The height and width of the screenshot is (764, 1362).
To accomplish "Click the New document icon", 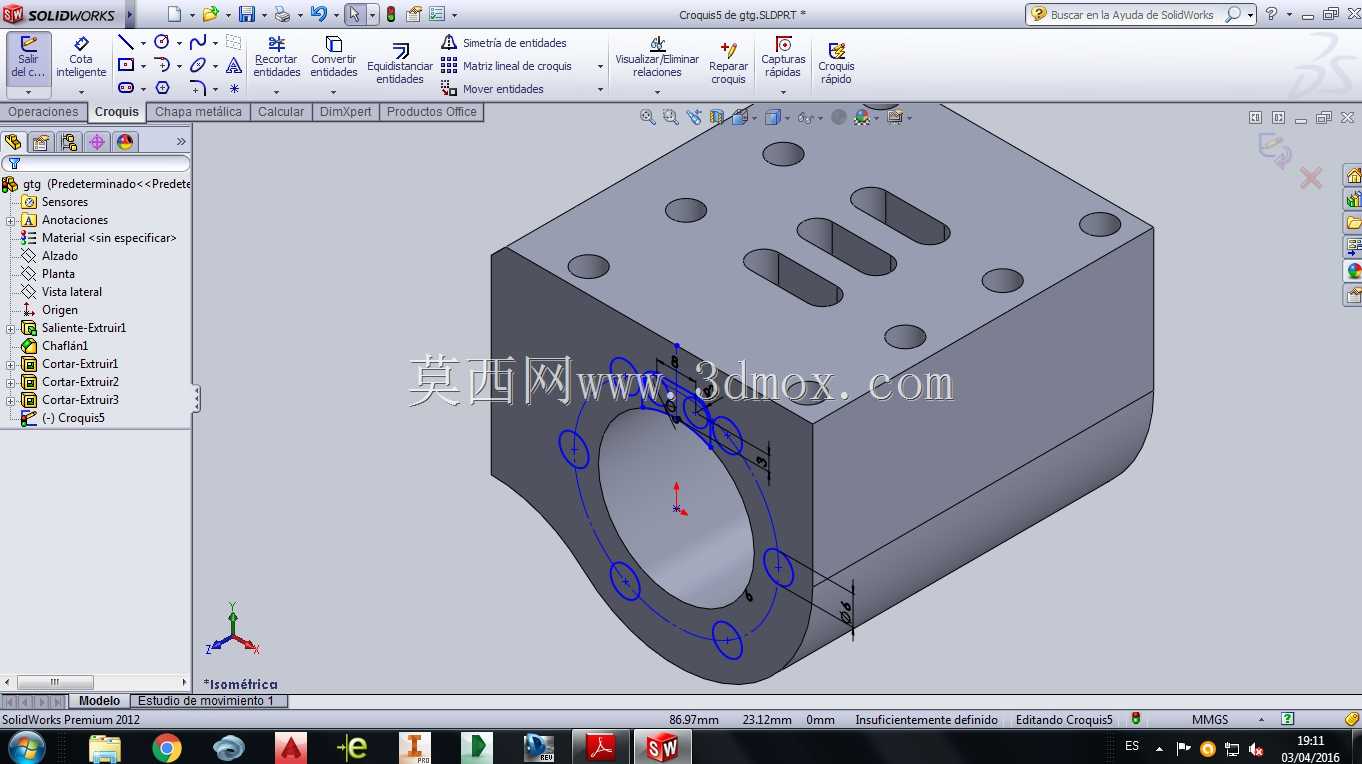I will coord(174,15).
